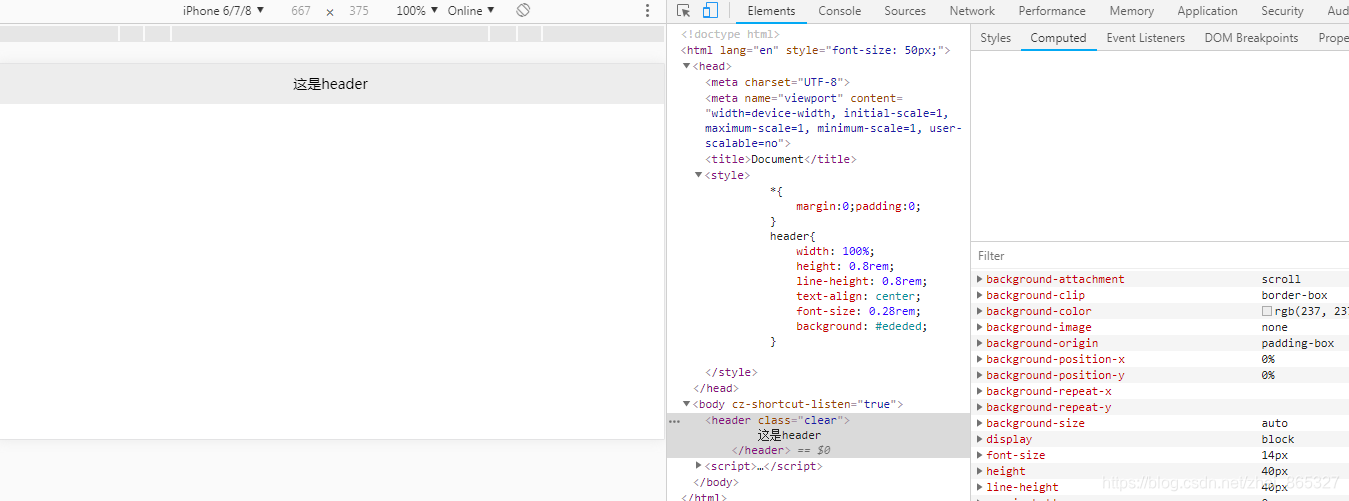Click the 'scroll' background-attachment value

coord(1281,280)
